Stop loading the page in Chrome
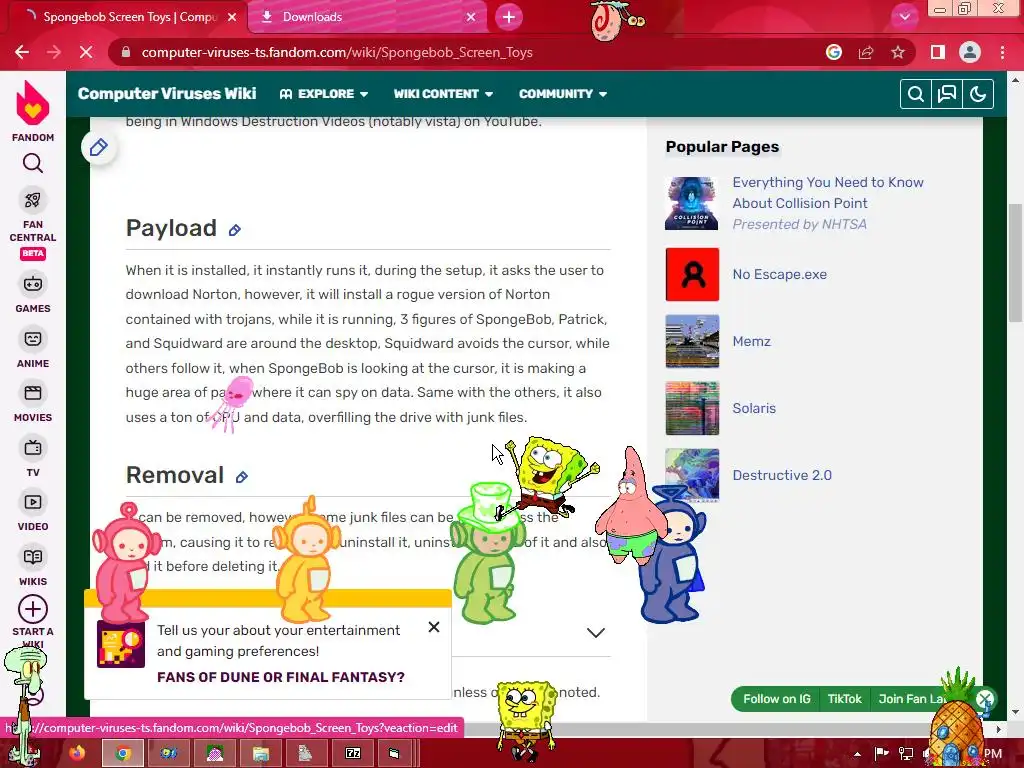Screen dimensions: 1024x768 tap(86, 52)
